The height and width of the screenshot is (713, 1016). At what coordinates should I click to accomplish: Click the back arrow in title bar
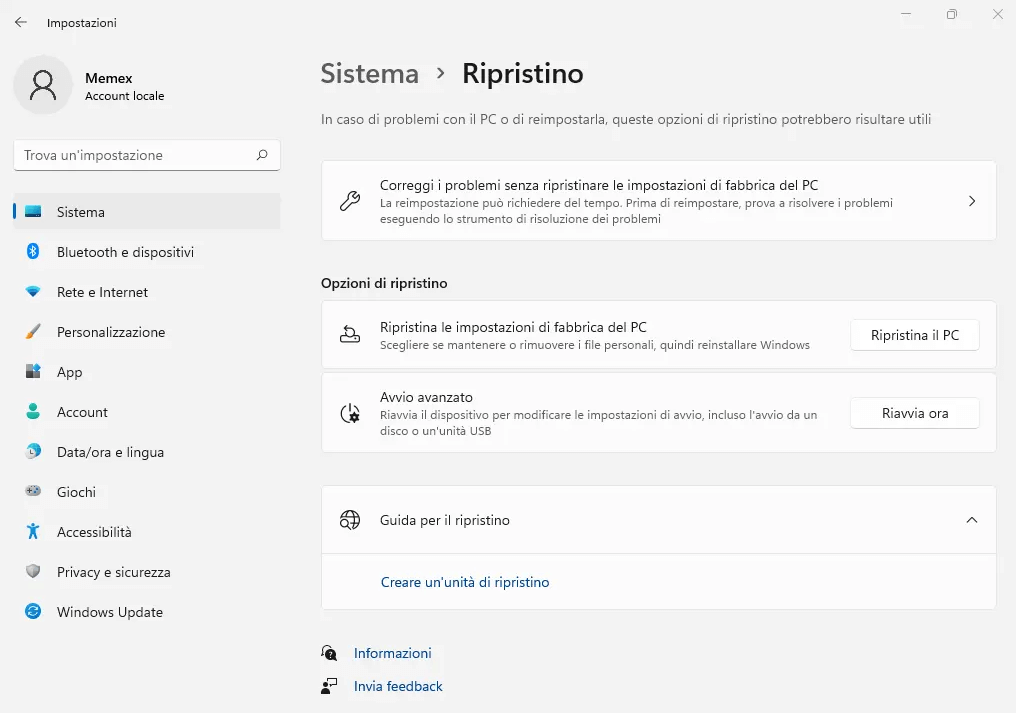point(21,22)
